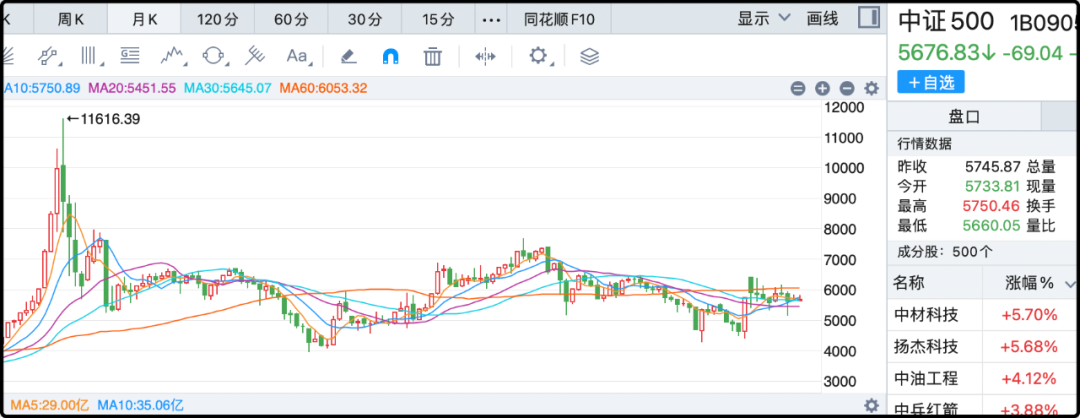The image size is (1080, 418).
Task: Expand the circle shape tool options
Action: coord(215,56)
